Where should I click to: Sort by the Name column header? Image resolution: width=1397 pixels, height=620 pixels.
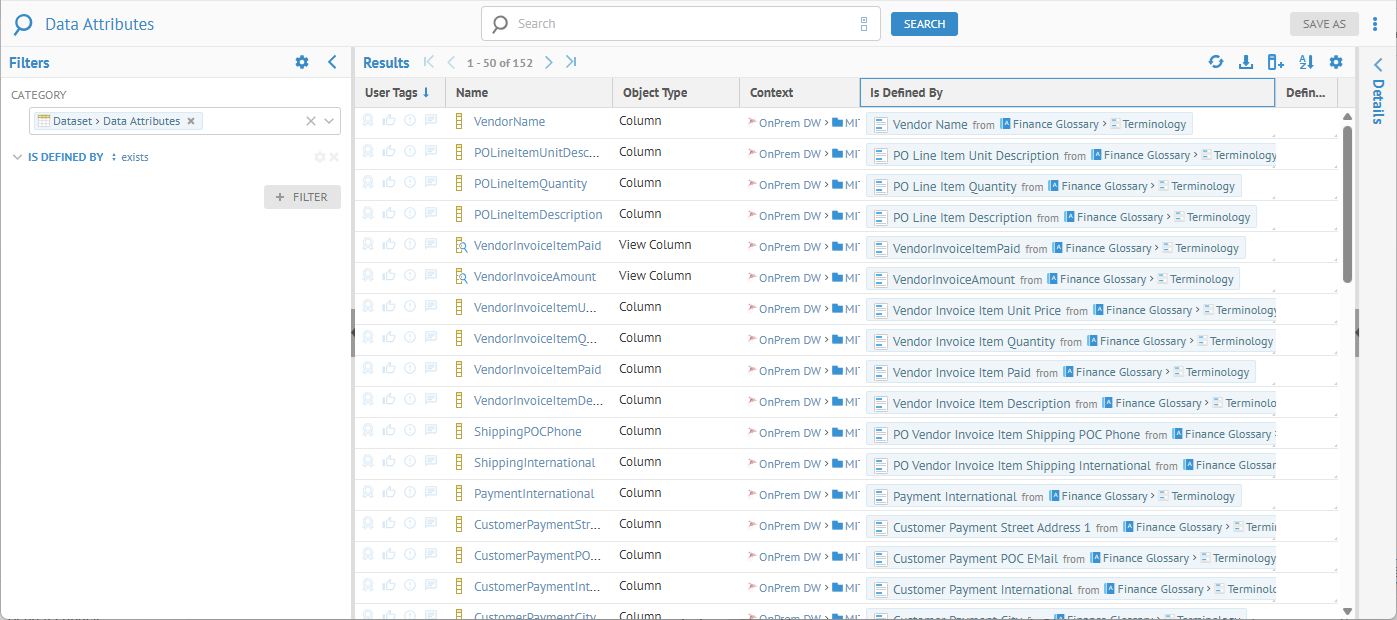[x=472, y=93]
